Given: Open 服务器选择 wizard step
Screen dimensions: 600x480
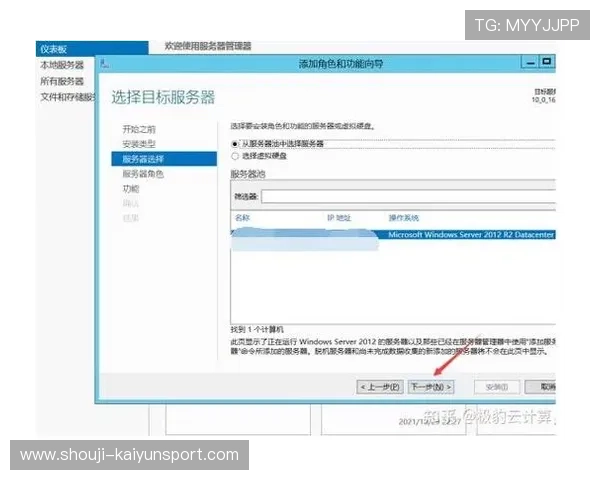Looking at the screenshot, I should [x=164, y=159].
